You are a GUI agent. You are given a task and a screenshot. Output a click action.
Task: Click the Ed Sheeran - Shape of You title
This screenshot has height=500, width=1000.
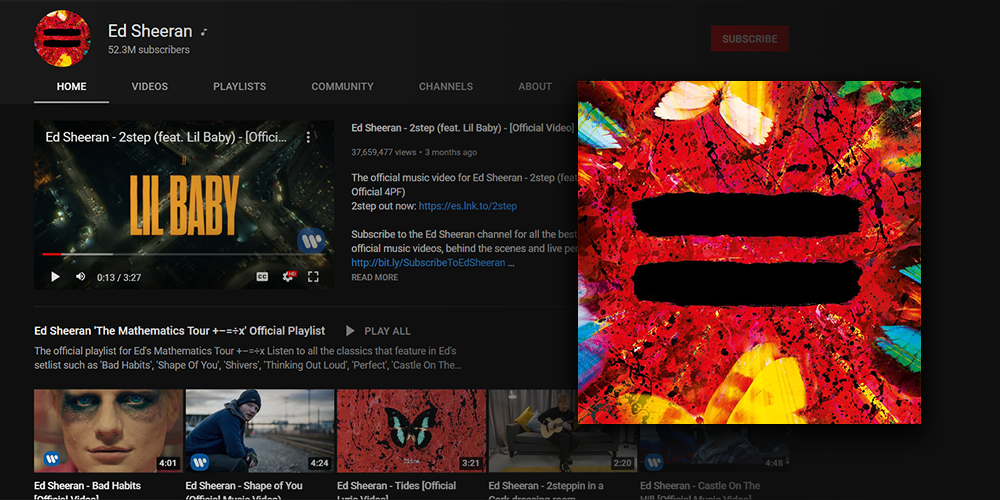click(x=244, y=491)
